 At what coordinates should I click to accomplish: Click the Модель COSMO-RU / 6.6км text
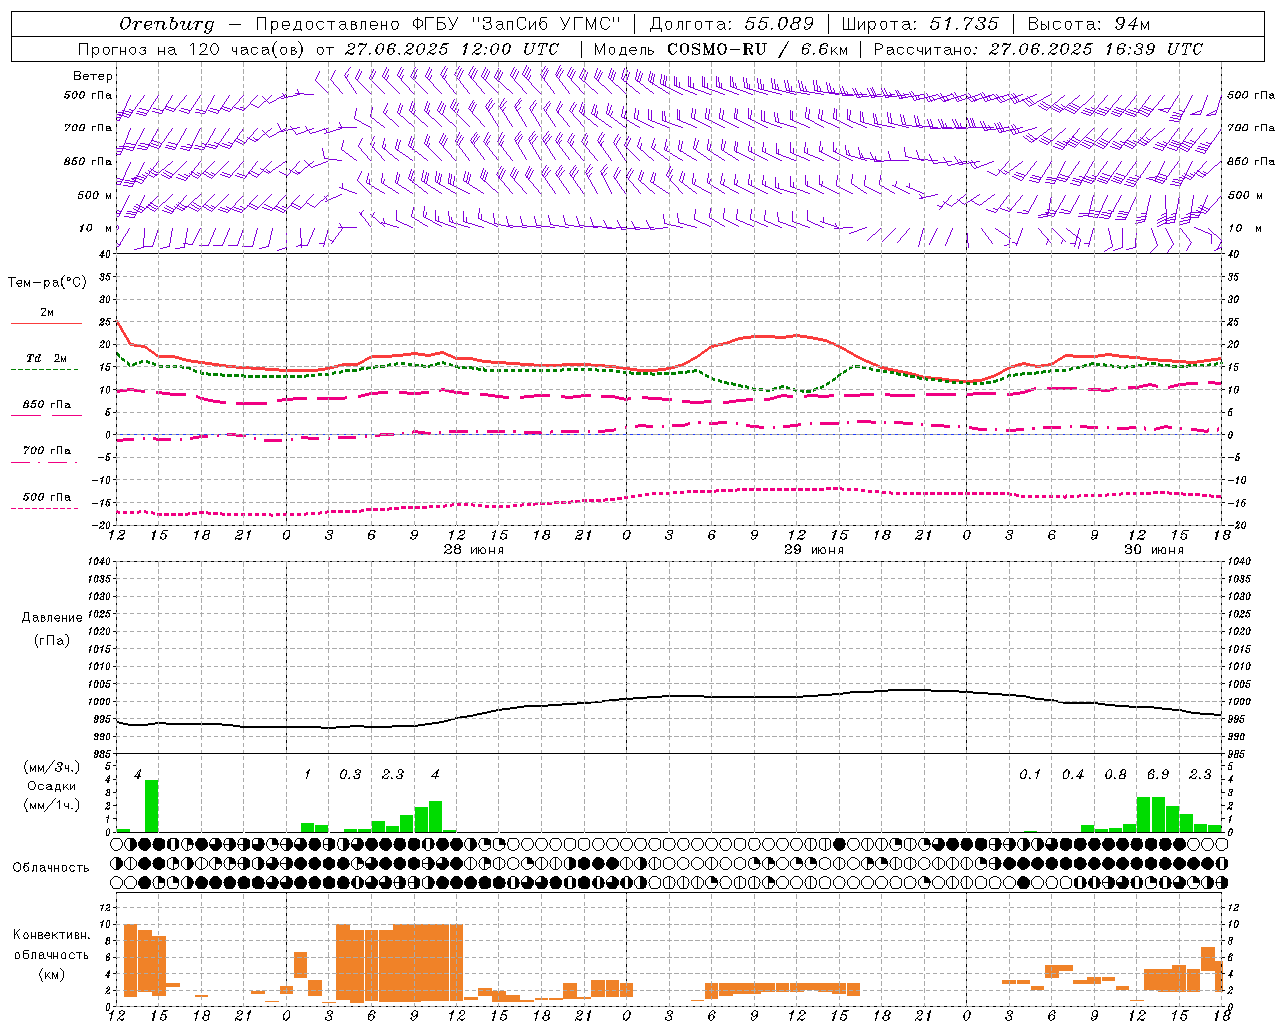721,49
